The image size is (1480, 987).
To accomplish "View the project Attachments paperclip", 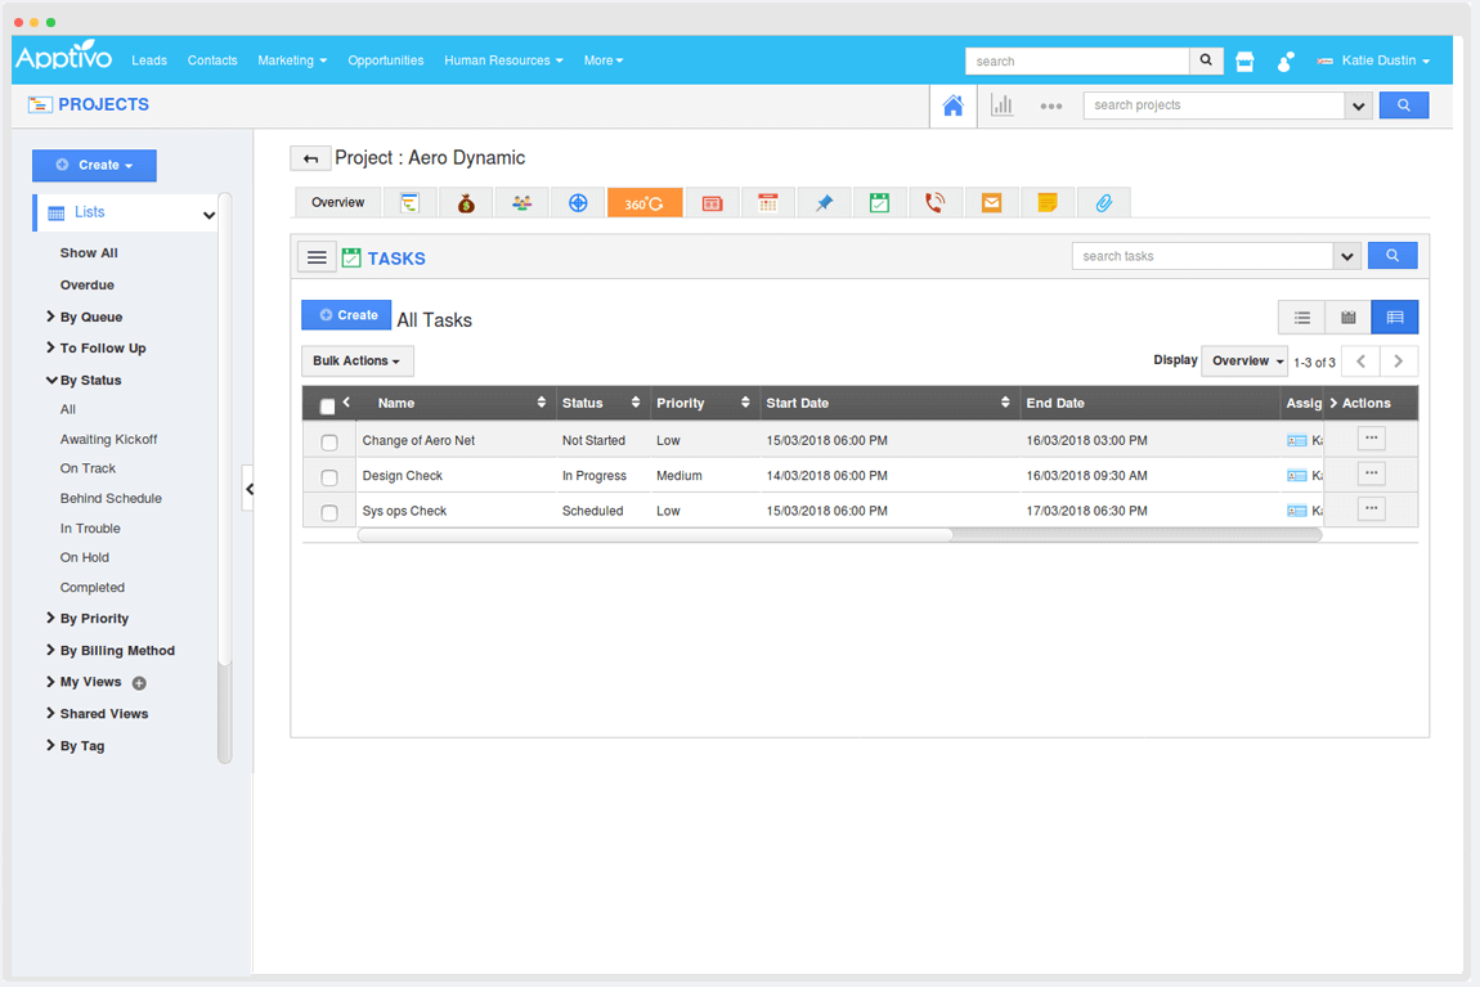I will 1104,202.
